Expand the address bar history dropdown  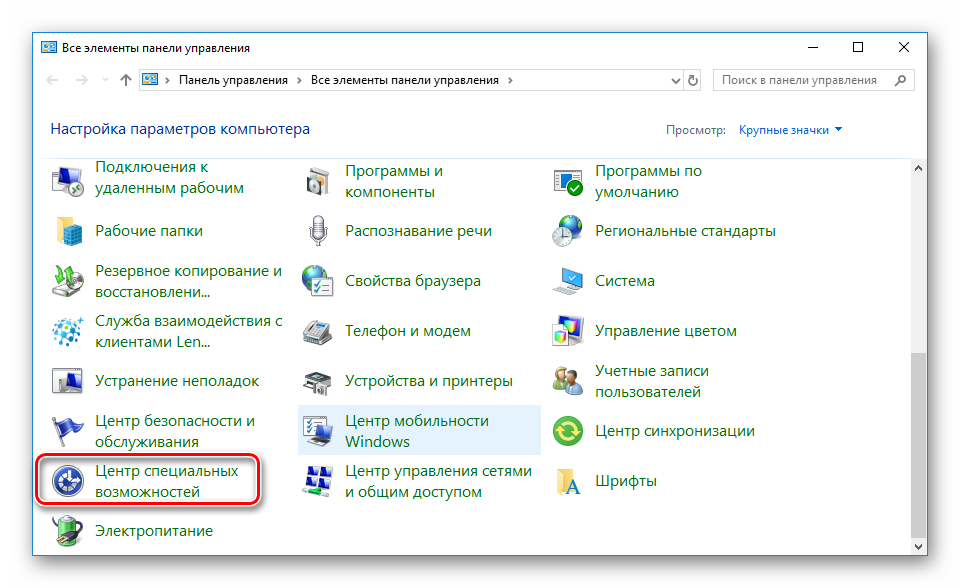pos(675,80)
